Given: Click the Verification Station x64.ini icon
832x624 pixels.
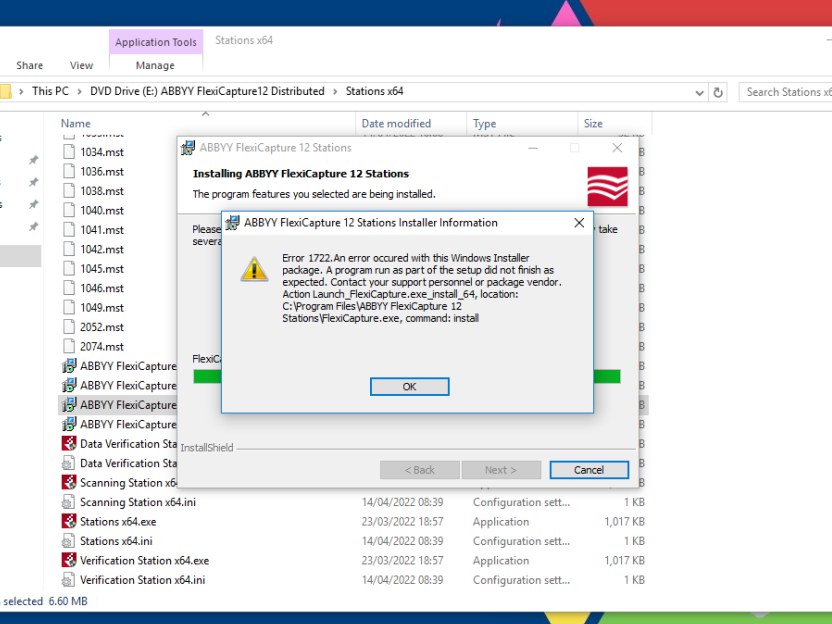Looking at the screenshot, I should pyautogui.click(x=68, y=580).
